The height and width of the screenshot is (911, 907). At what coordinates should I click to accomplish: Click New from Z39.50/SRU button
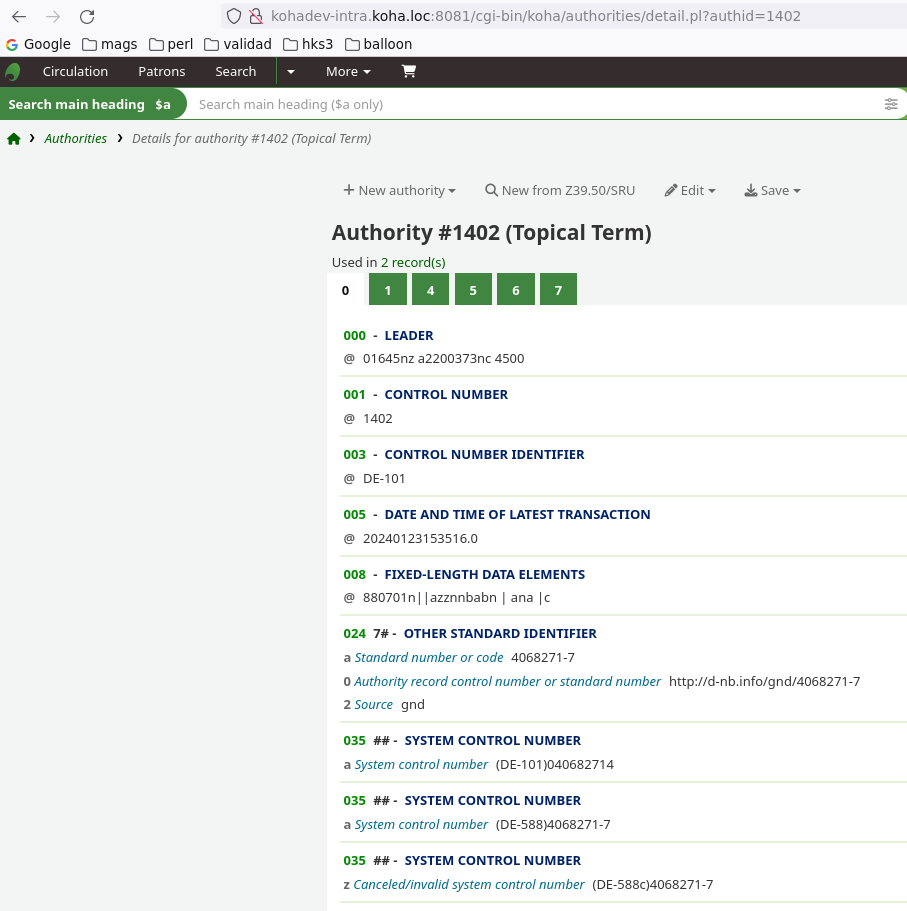click(560, 191)
